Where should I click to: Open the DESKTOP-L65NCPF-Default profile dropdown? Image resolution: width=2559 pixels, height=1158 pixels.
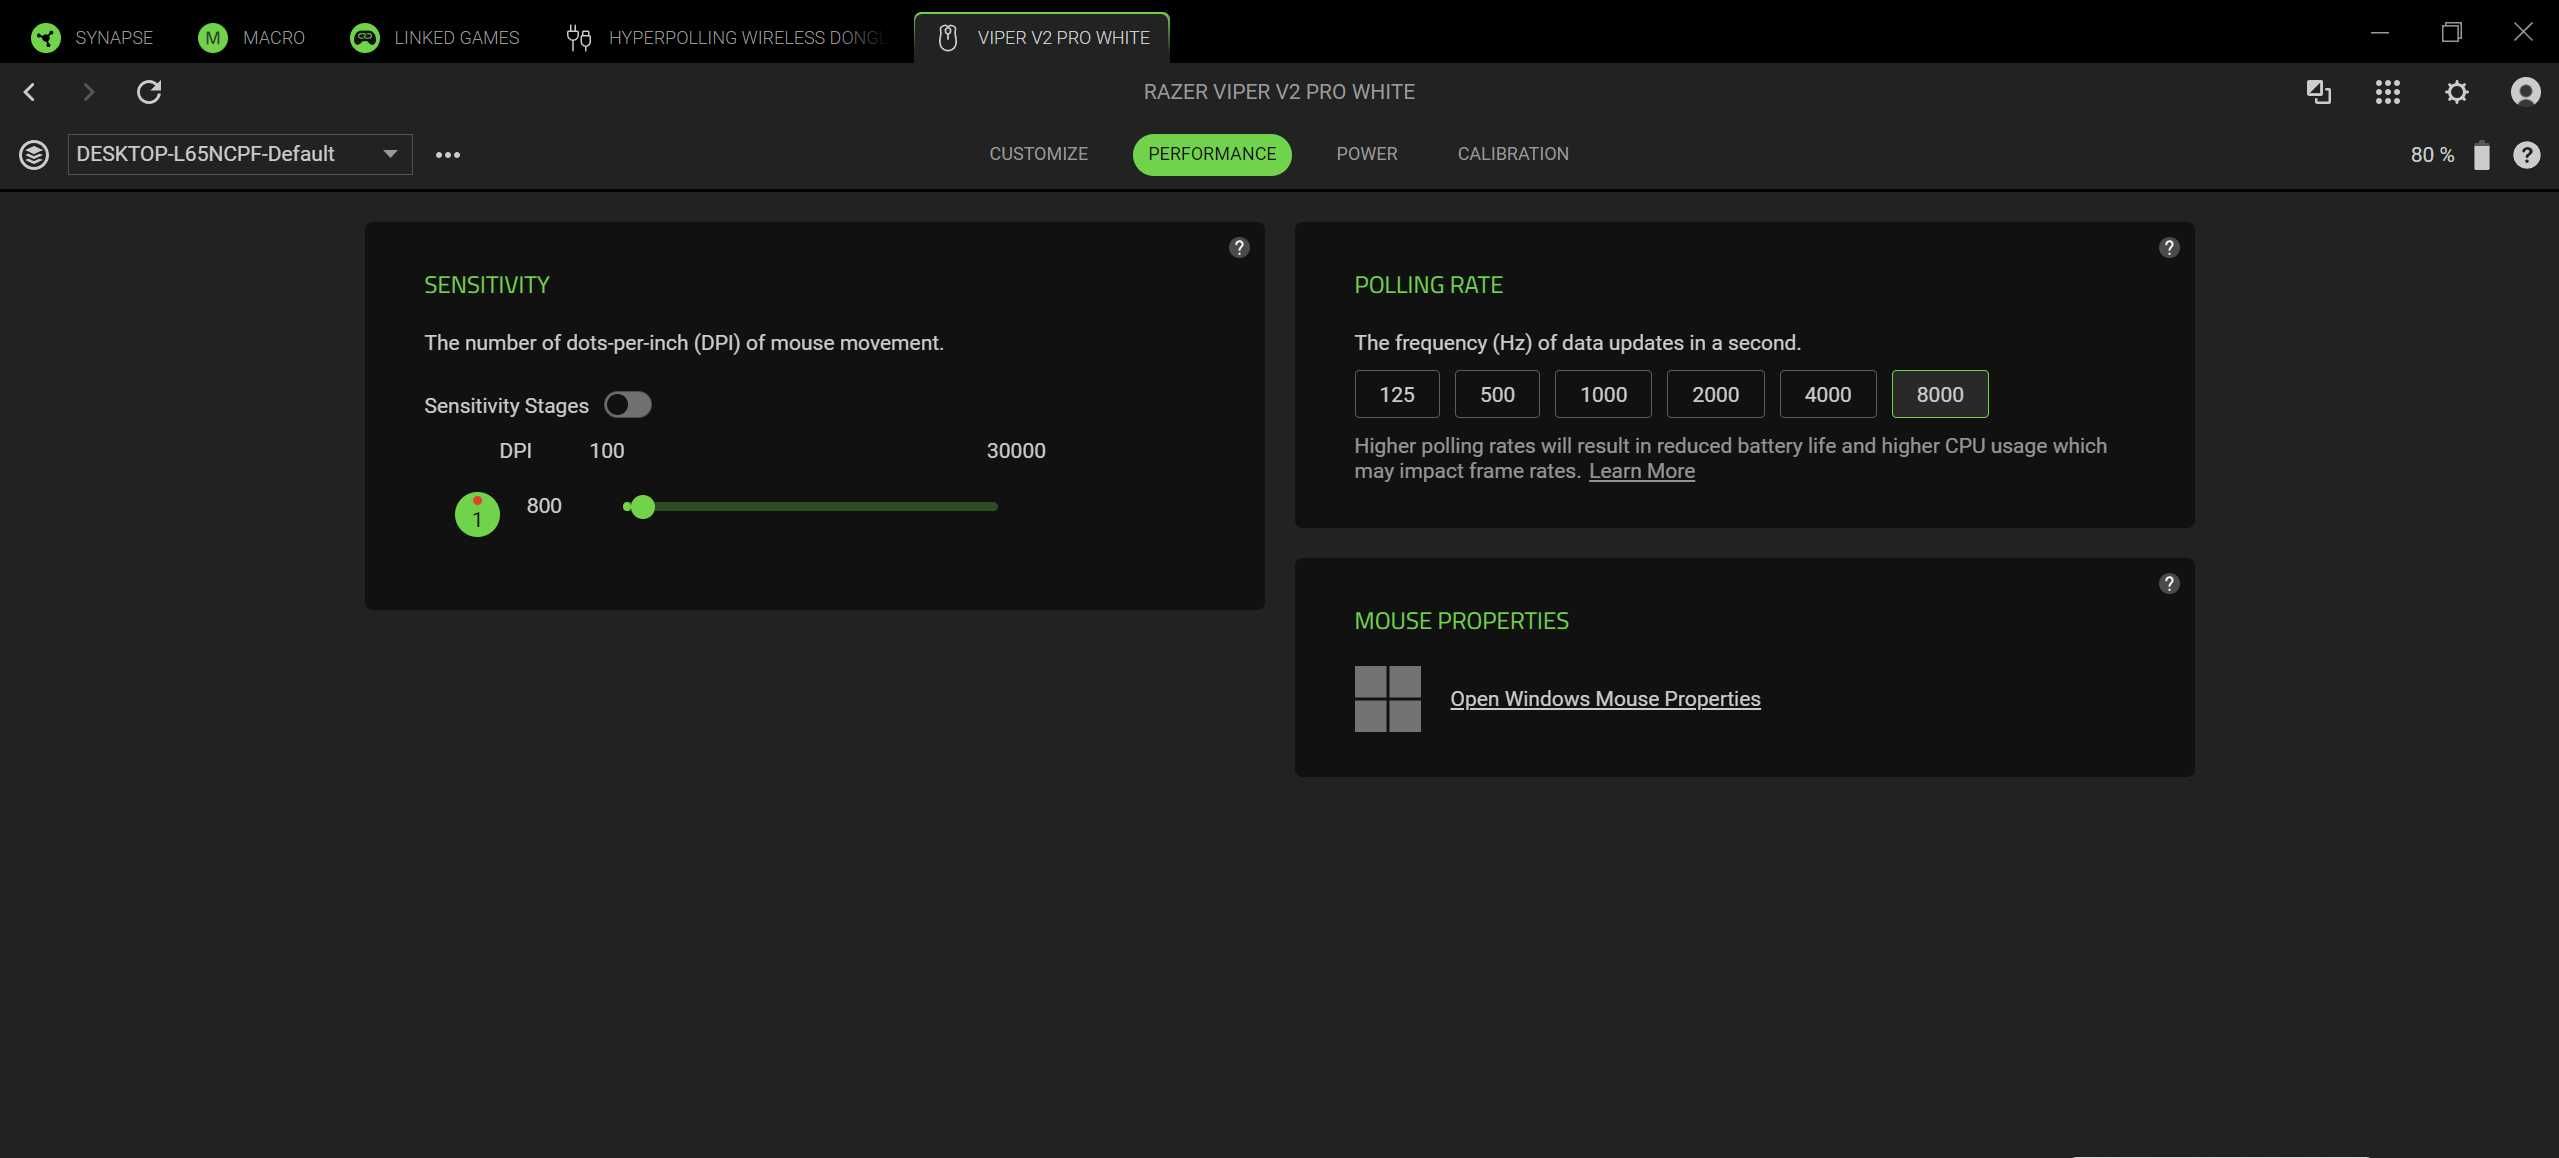pos(240,154)
